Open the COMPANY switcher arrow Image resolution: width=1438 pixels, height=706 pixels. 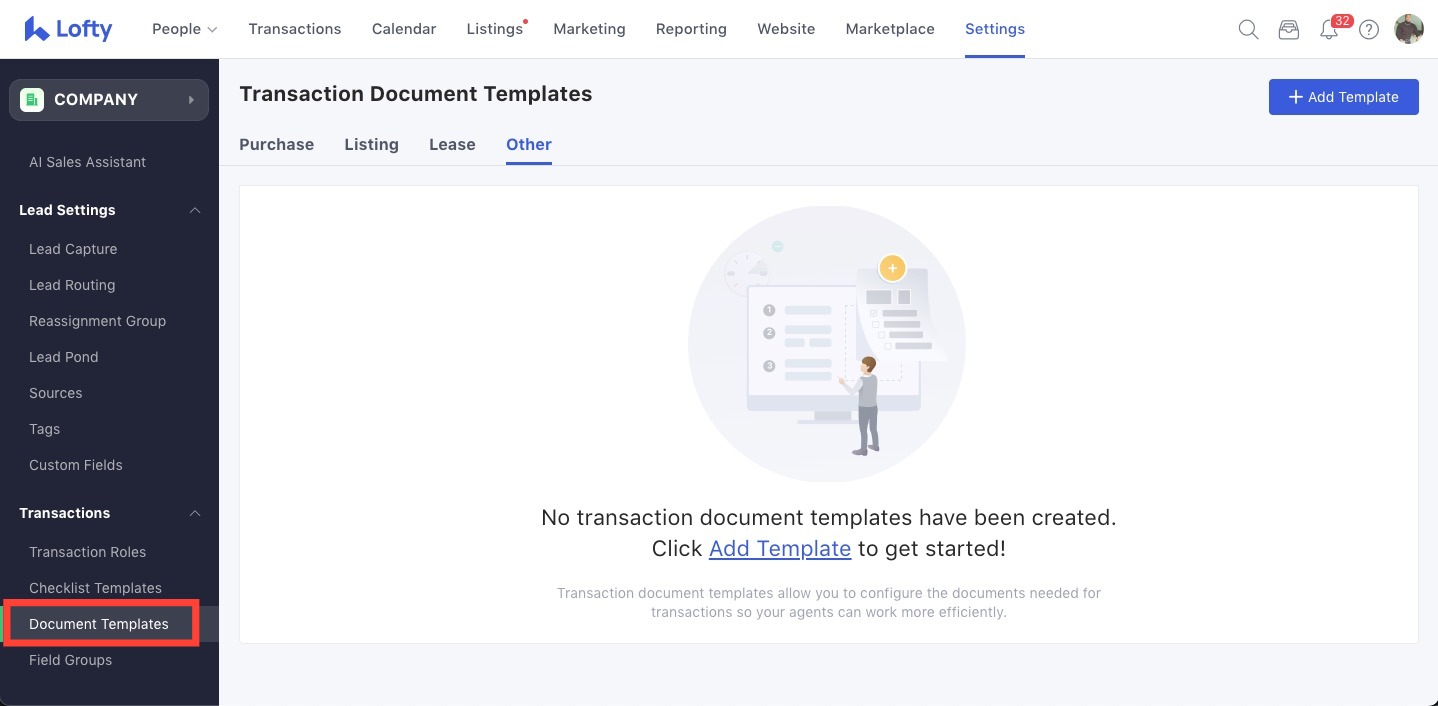tap(191, 100)
